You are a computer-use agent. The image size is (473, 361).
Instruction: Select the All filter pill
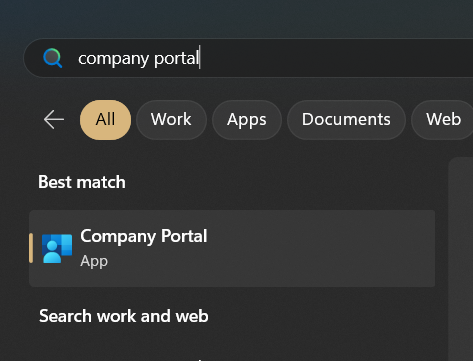tap(105, 120)
